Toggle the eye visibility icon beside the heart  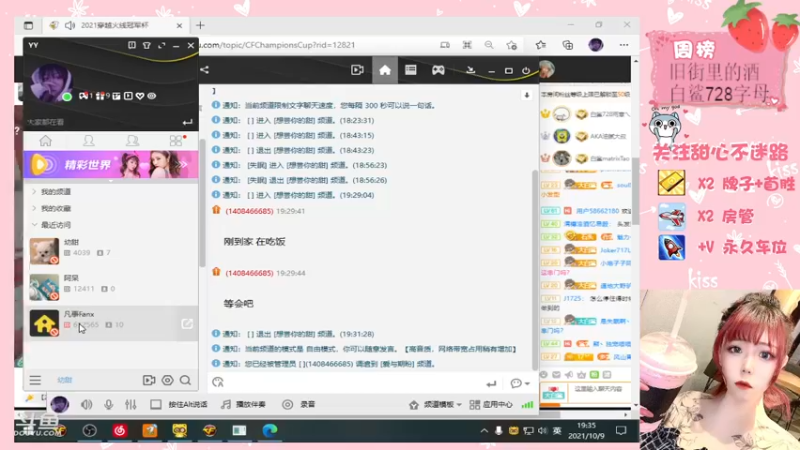pyautogui.click(x=152, y=96)
